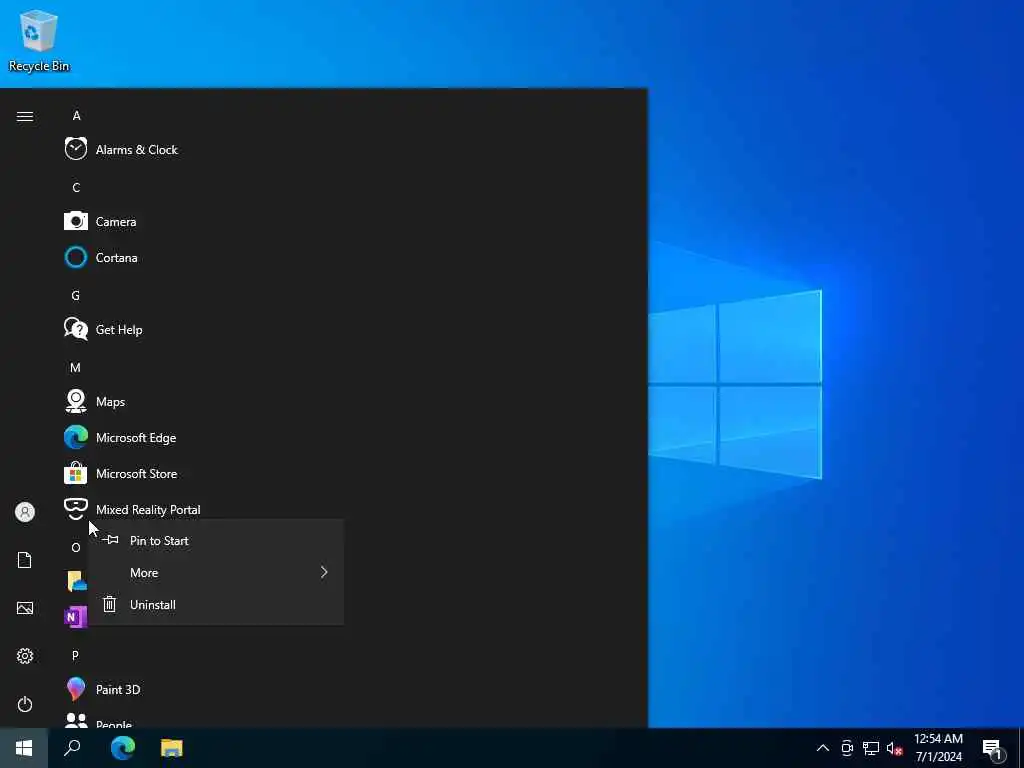Jump via the letter A header

76,116
